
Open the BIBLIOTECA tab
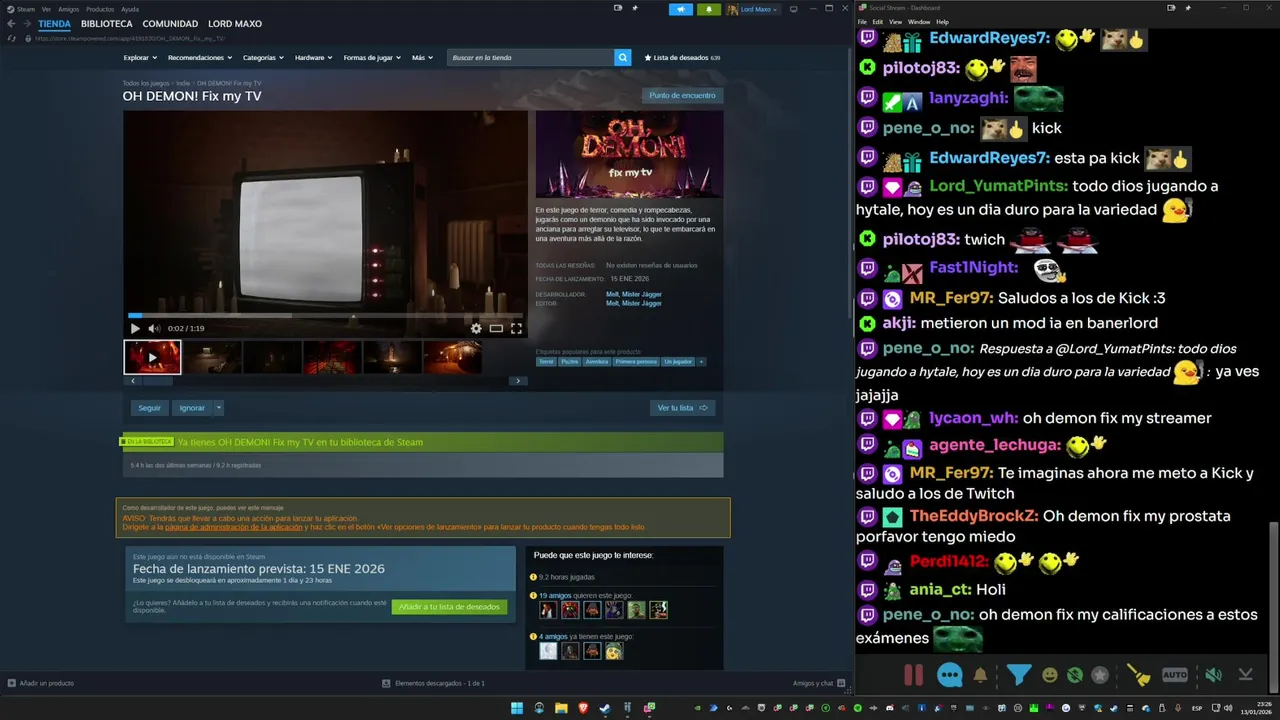click(x=106, y=23)
